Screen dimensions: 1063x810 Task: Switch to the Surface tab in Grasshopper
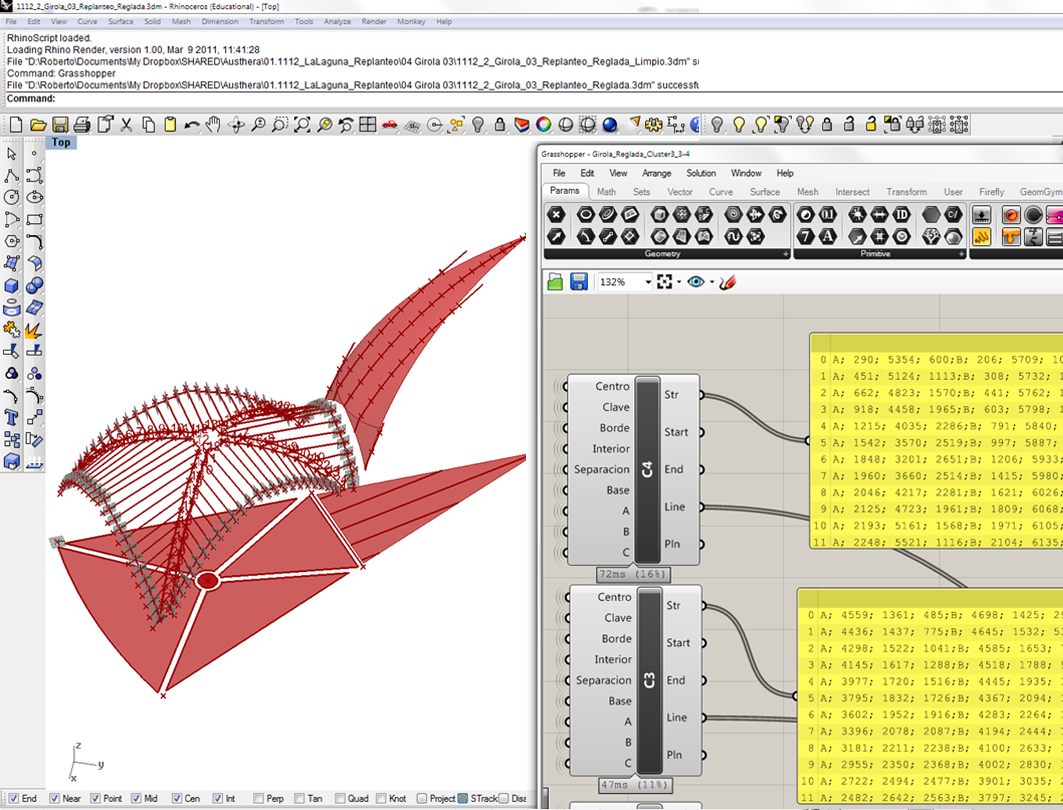pyautogui.click(x=765, y=192)
